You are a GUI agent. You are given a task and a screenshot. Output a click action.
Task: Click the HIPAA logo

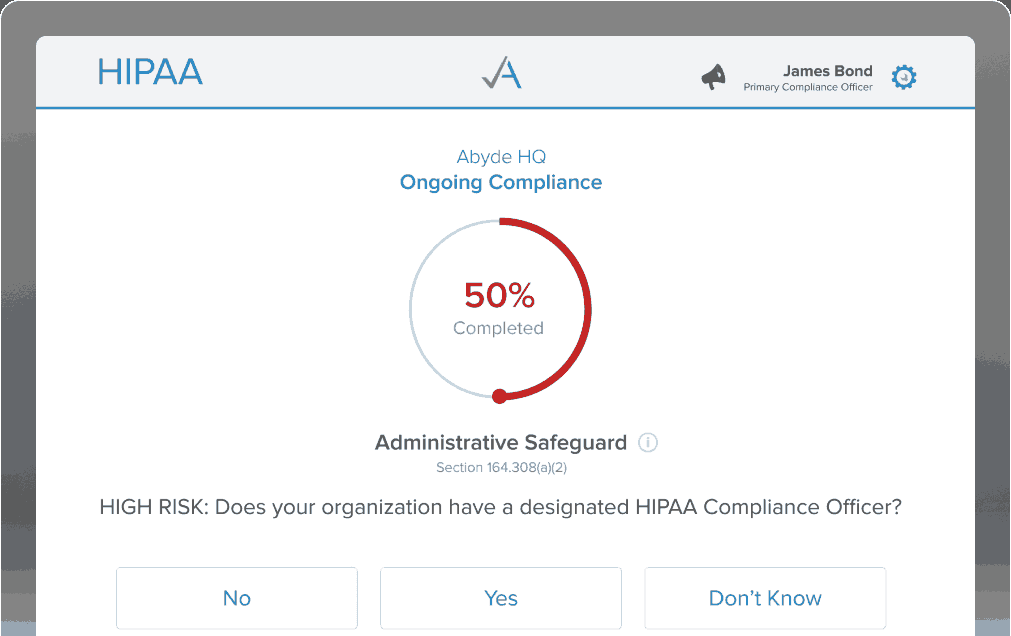(x=150, y=72)
